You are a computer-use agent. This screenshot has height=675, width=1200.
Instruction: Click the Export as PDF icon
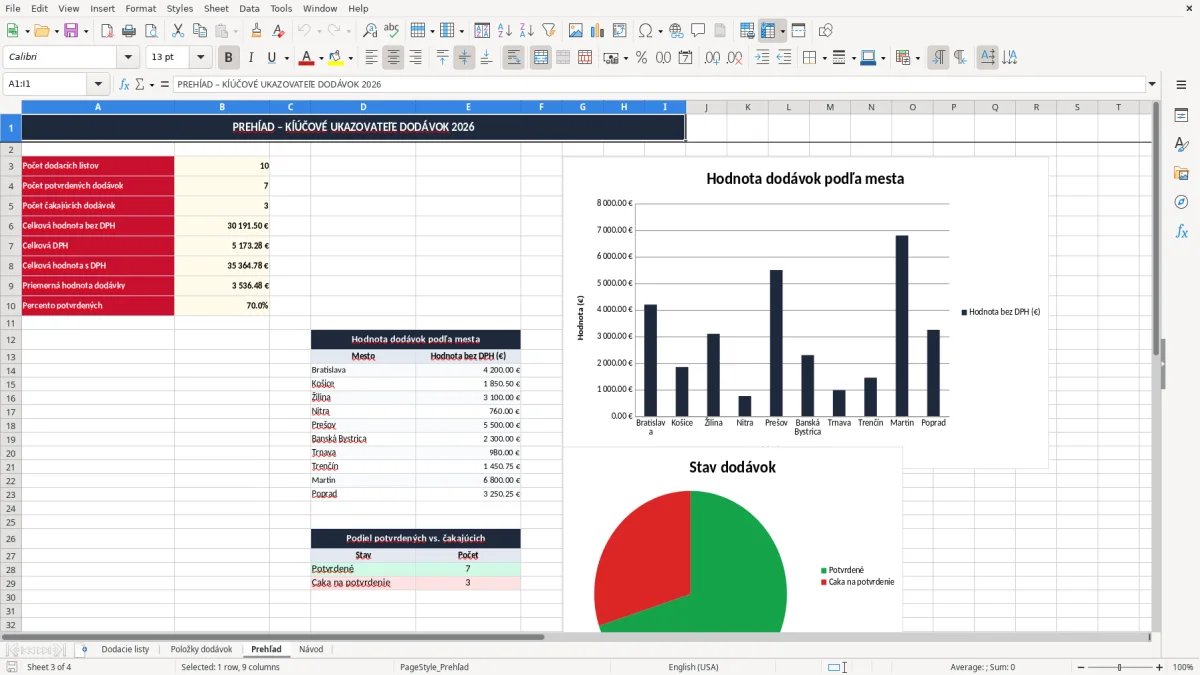pyautogui.click(x=107, y=31)
